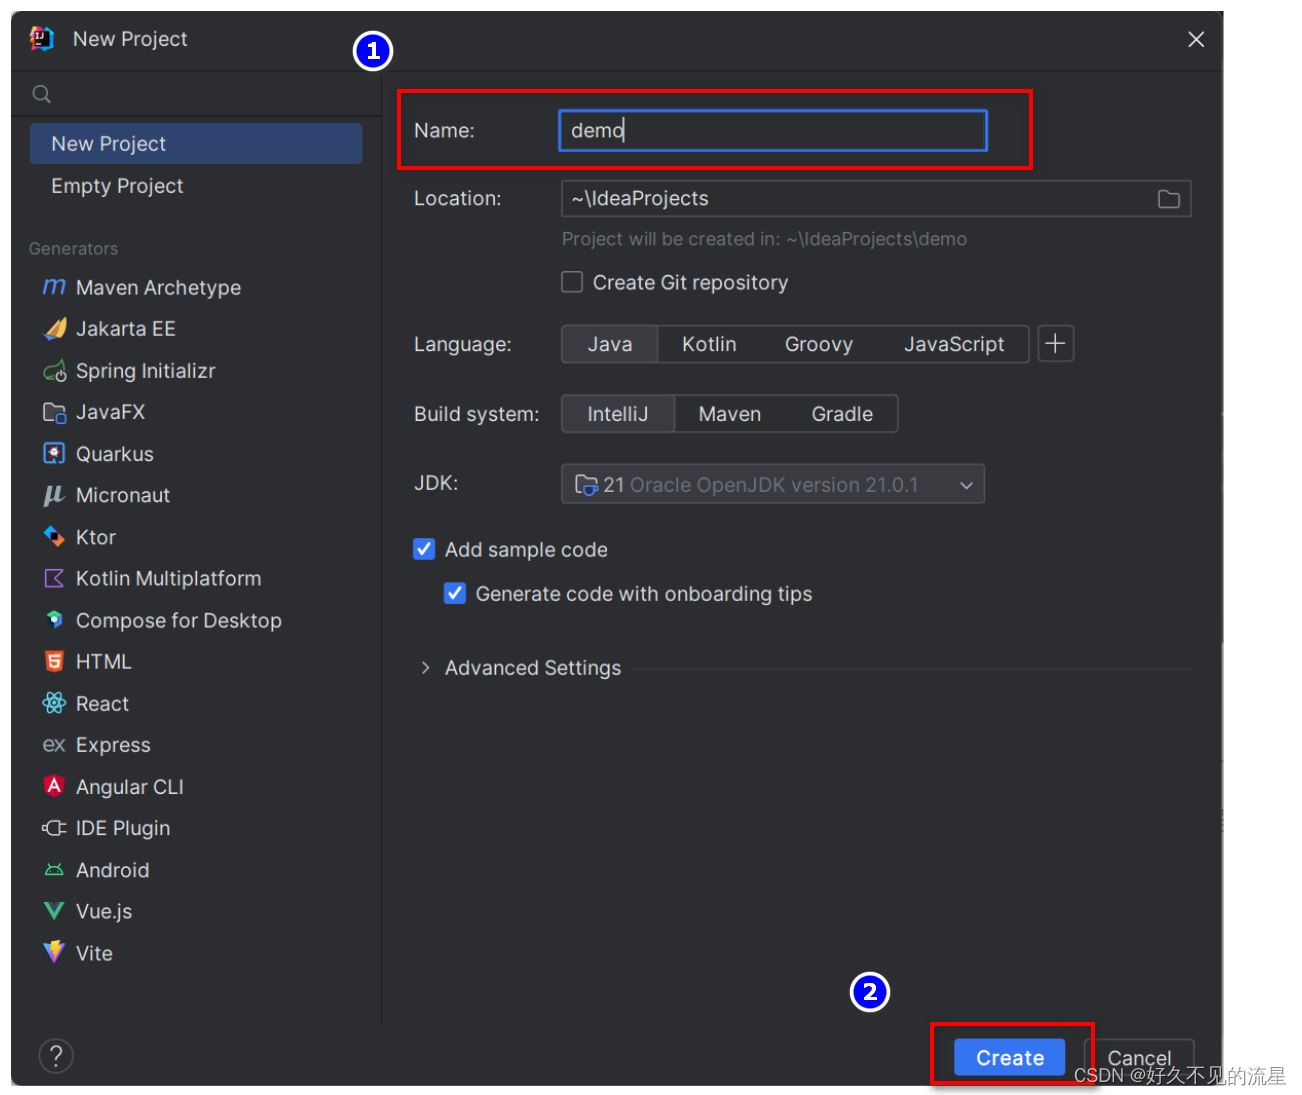Screen dimensions: 1302x1095
Task: Click the Angular CLI icon
Action: [x=54, y=786]
